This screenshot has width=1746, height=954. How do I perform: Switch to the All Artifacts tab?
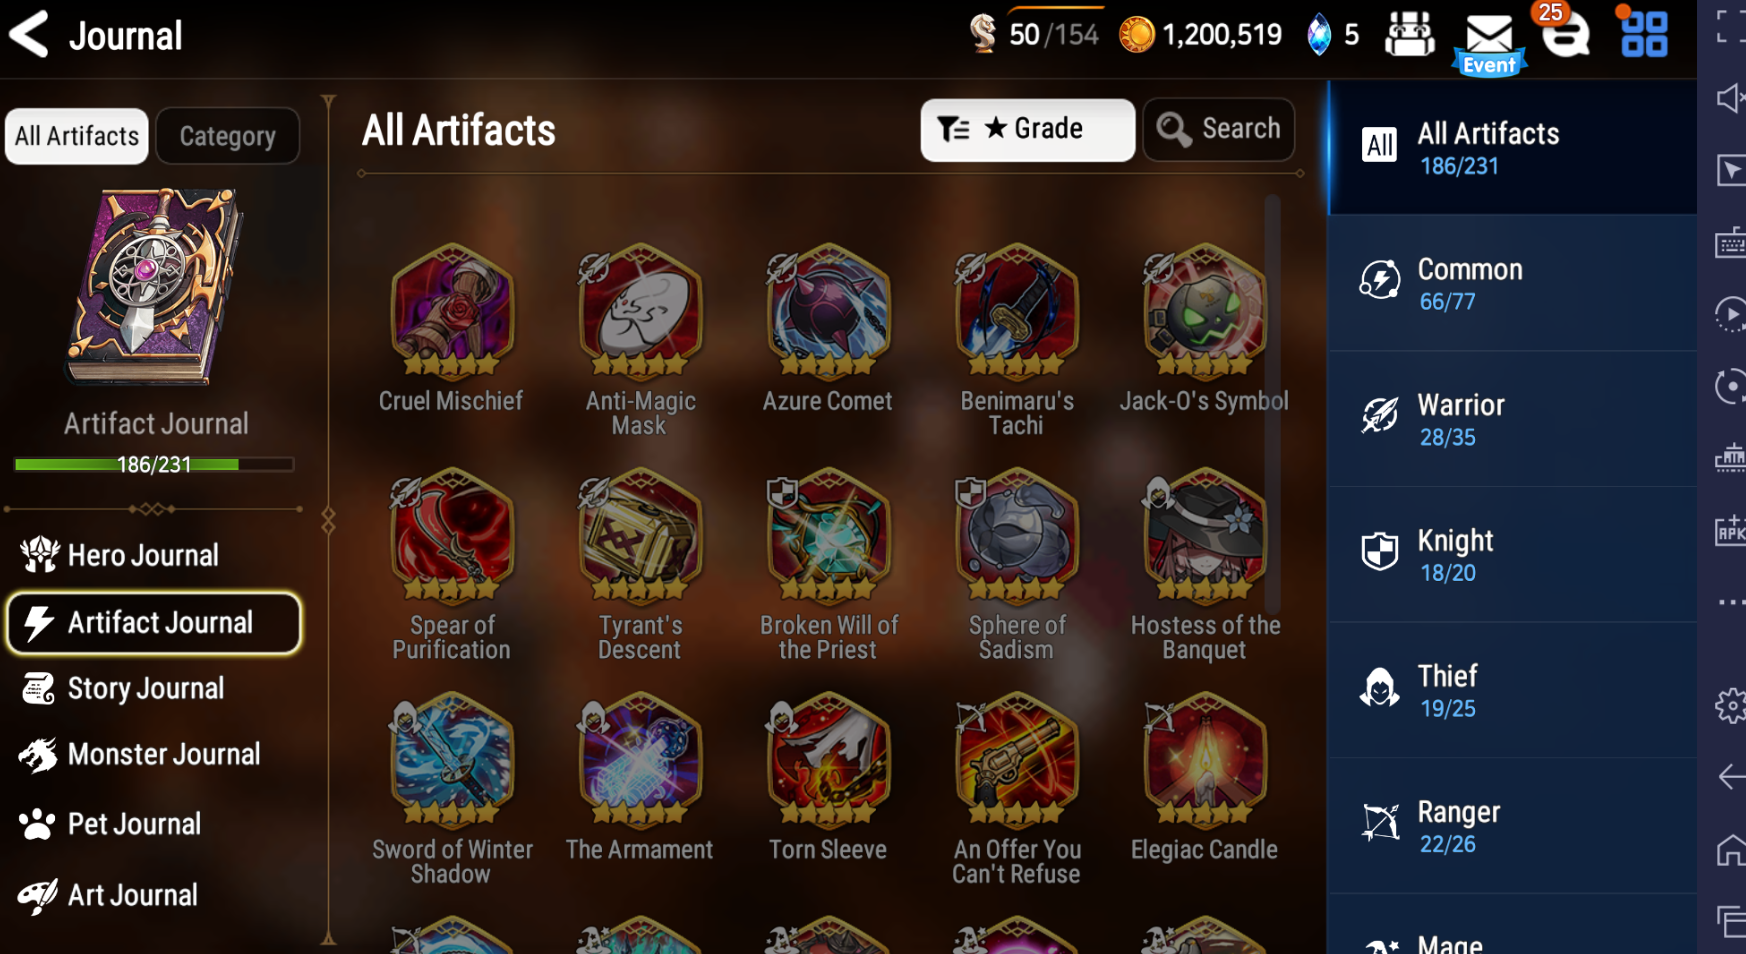click(x=77, y=136)
